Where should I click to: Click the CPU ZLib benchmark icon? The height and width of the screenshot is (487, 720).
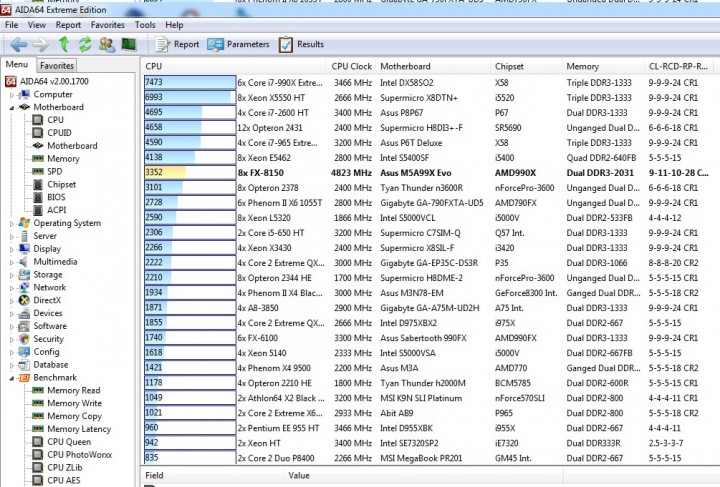[x=38, y=467]
